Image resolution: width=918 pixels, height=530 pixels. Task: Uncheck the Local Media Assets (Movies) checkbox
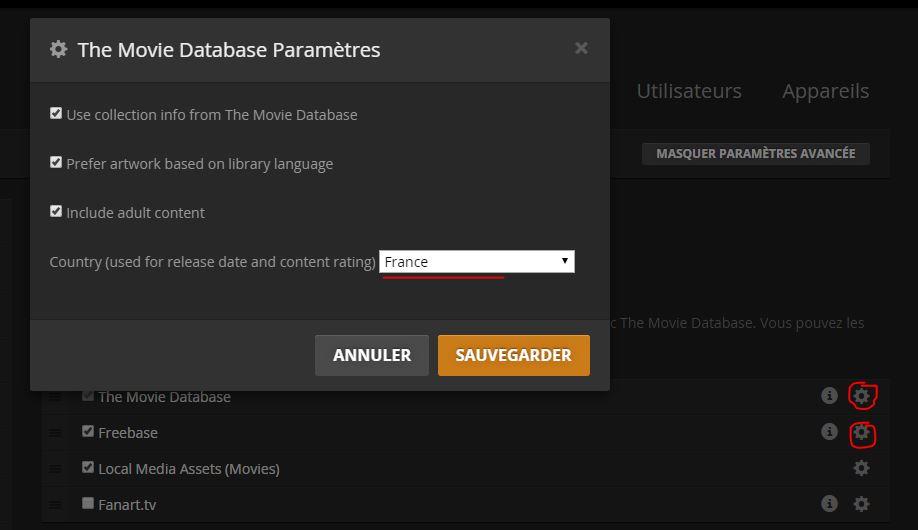88,468
